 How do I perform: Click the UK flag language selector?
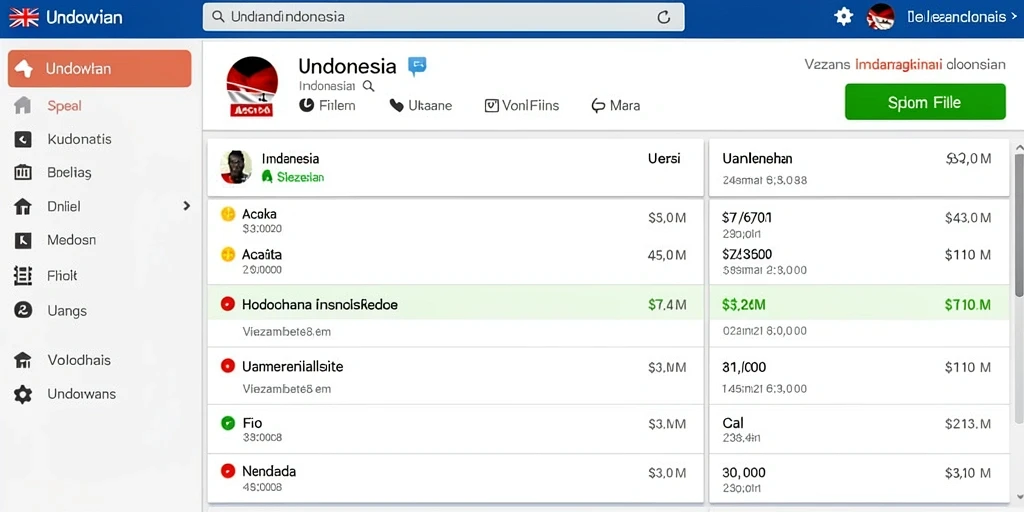click(24, 17)
